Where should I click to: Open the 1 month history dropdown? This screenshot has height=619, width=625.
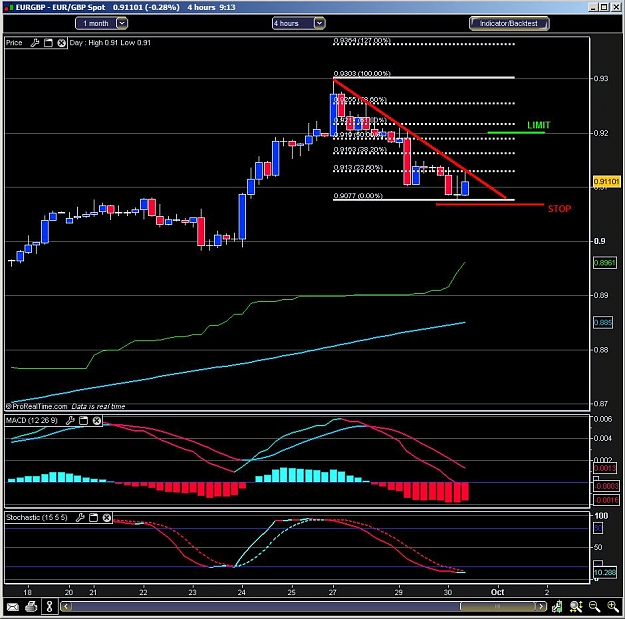tap(101, 24)
